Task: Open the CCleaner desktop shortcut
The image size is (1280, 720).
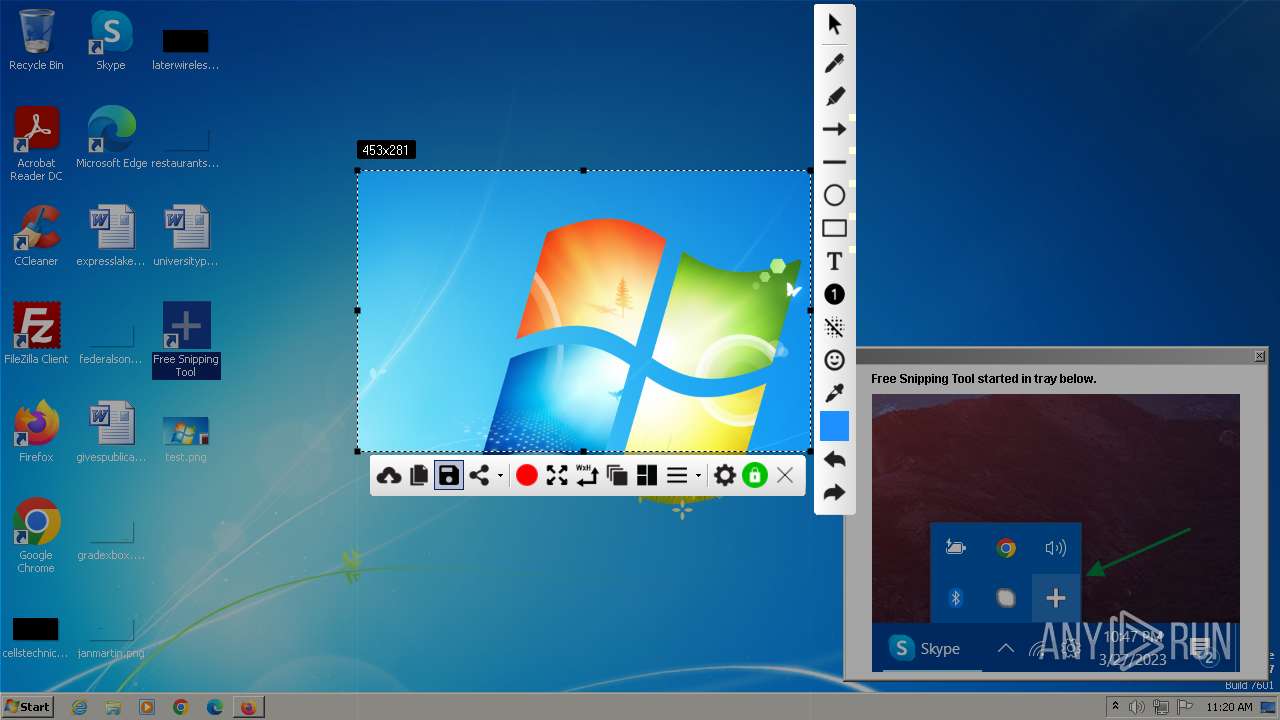Action: [36, 236]
